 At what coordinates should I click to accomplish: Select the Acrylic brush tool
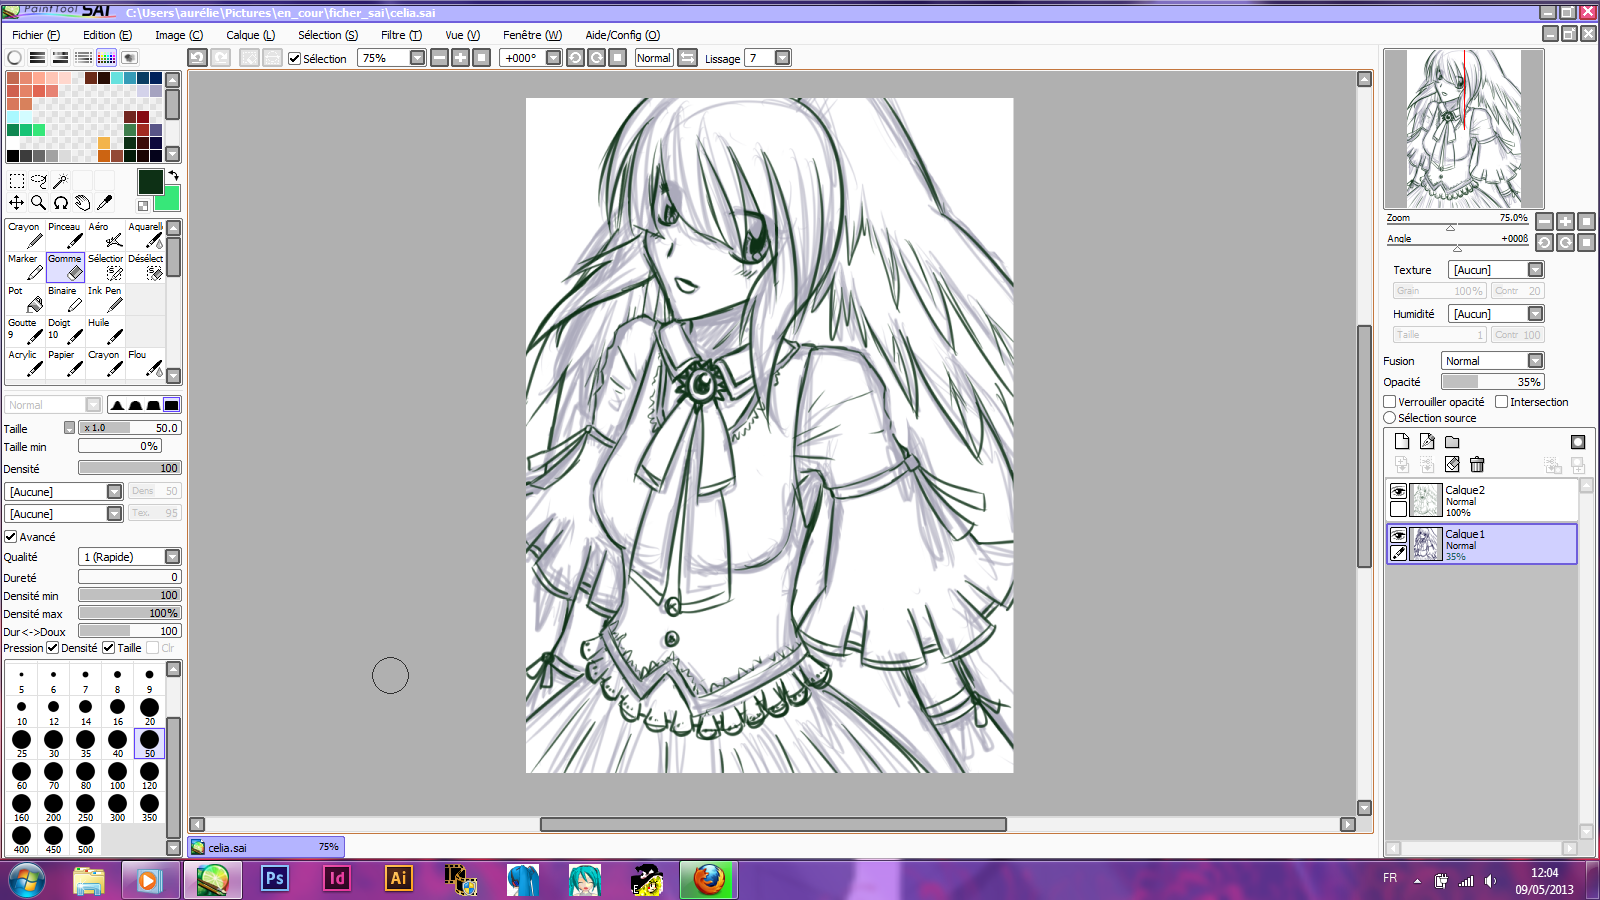click(25, 363)
